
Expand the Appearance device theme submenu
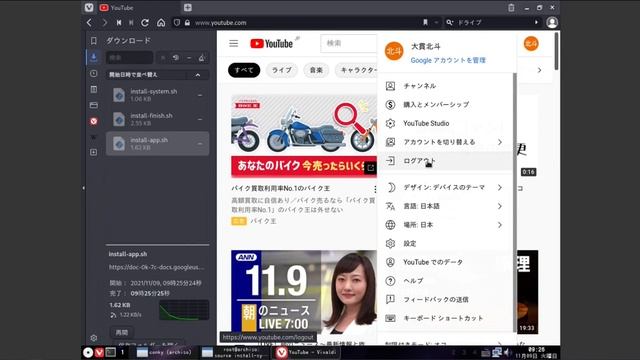(500, 187)
